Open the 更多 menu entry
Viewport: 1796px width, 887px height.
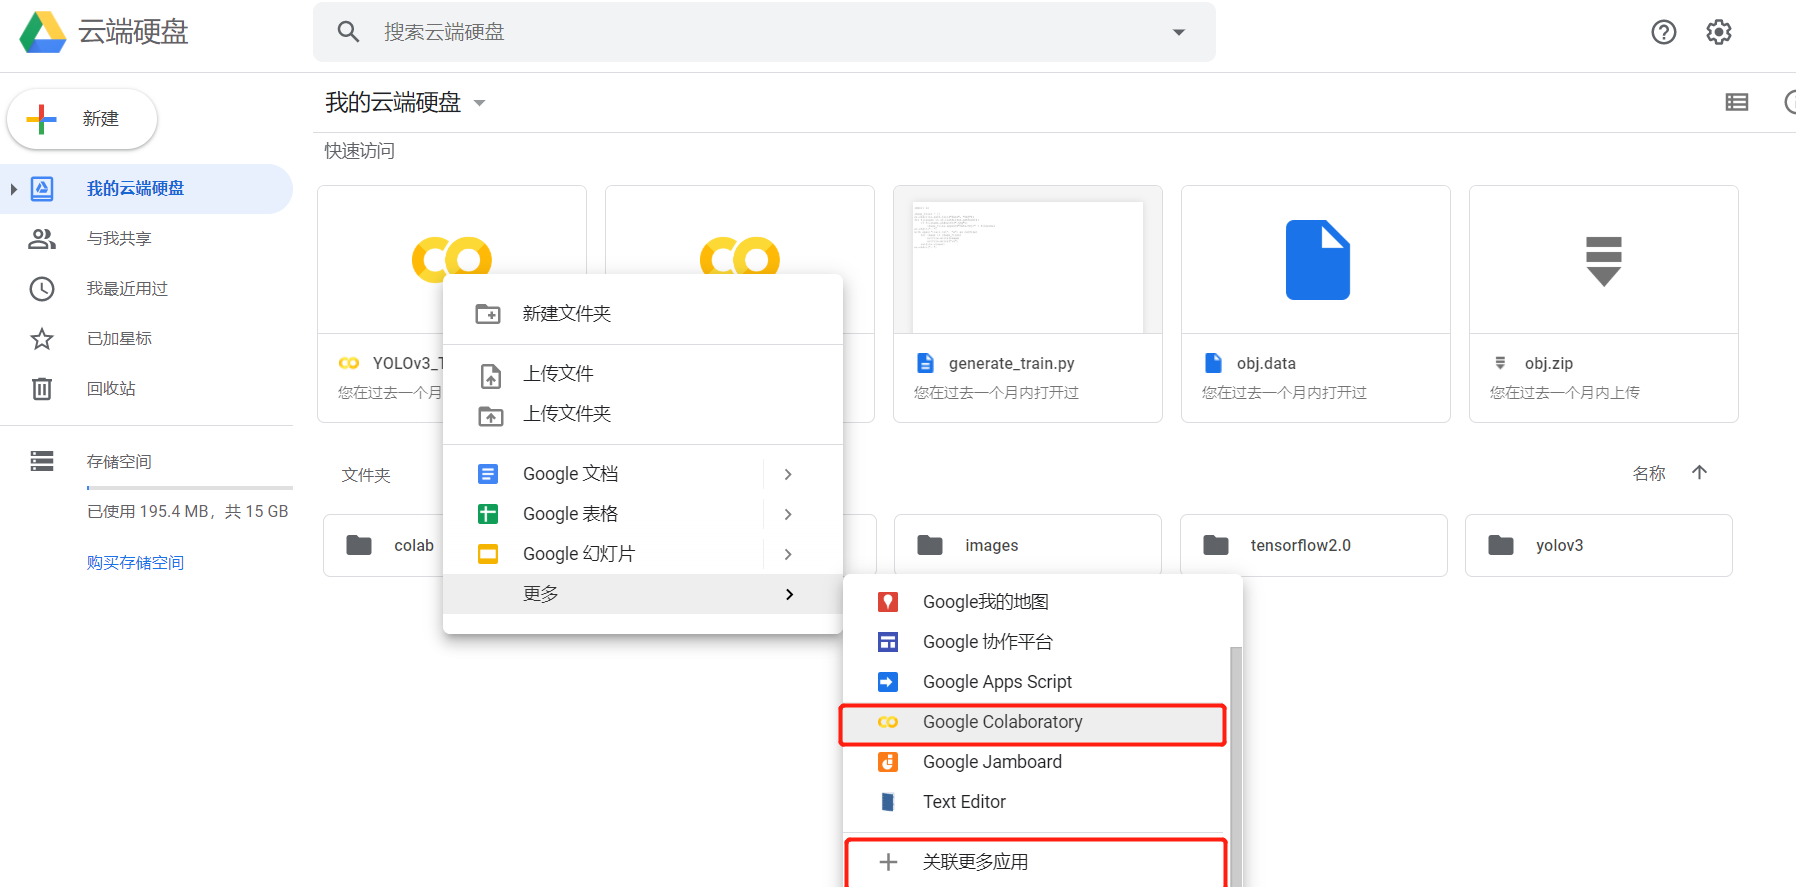click(x=643, y=594)
